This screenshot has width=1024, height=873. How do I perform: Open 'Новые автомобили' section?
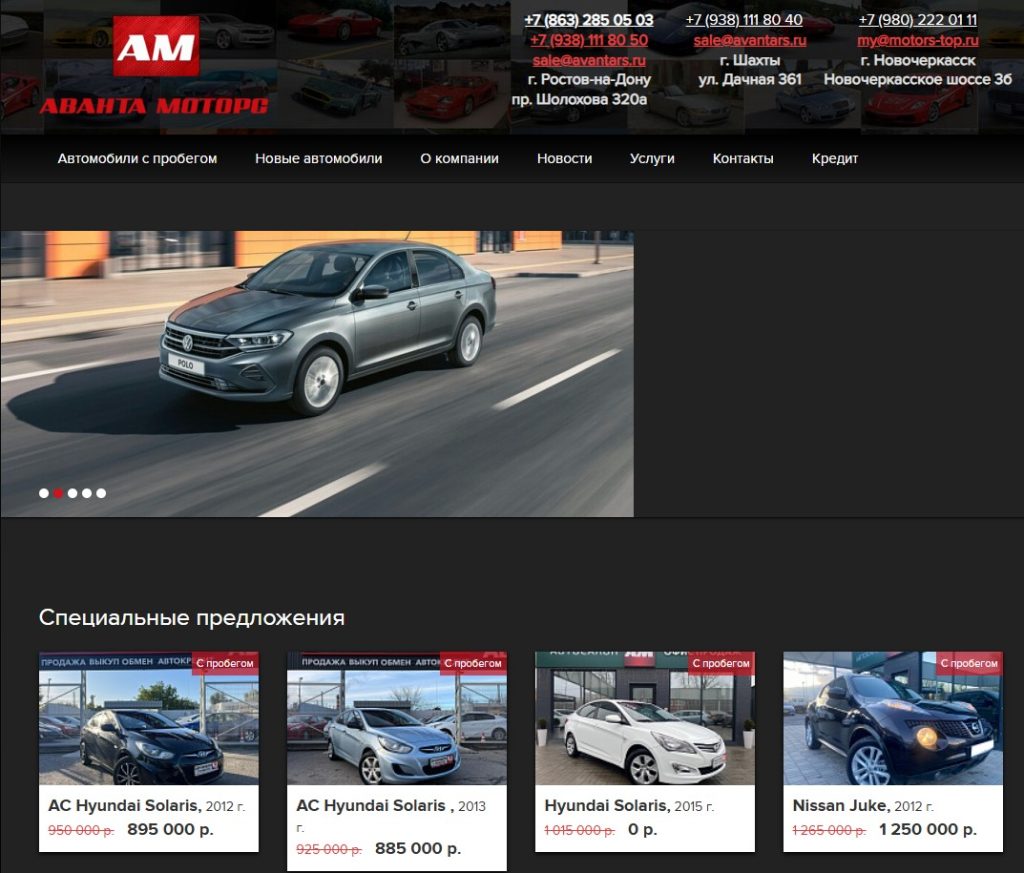pyautogui.click(x=317, y=158)
